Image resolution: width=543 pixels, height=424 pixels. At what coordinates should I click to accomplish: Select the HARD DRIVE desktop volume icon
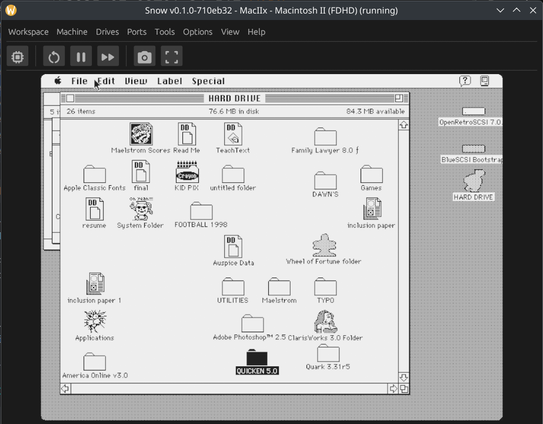(x=474, y=181)
